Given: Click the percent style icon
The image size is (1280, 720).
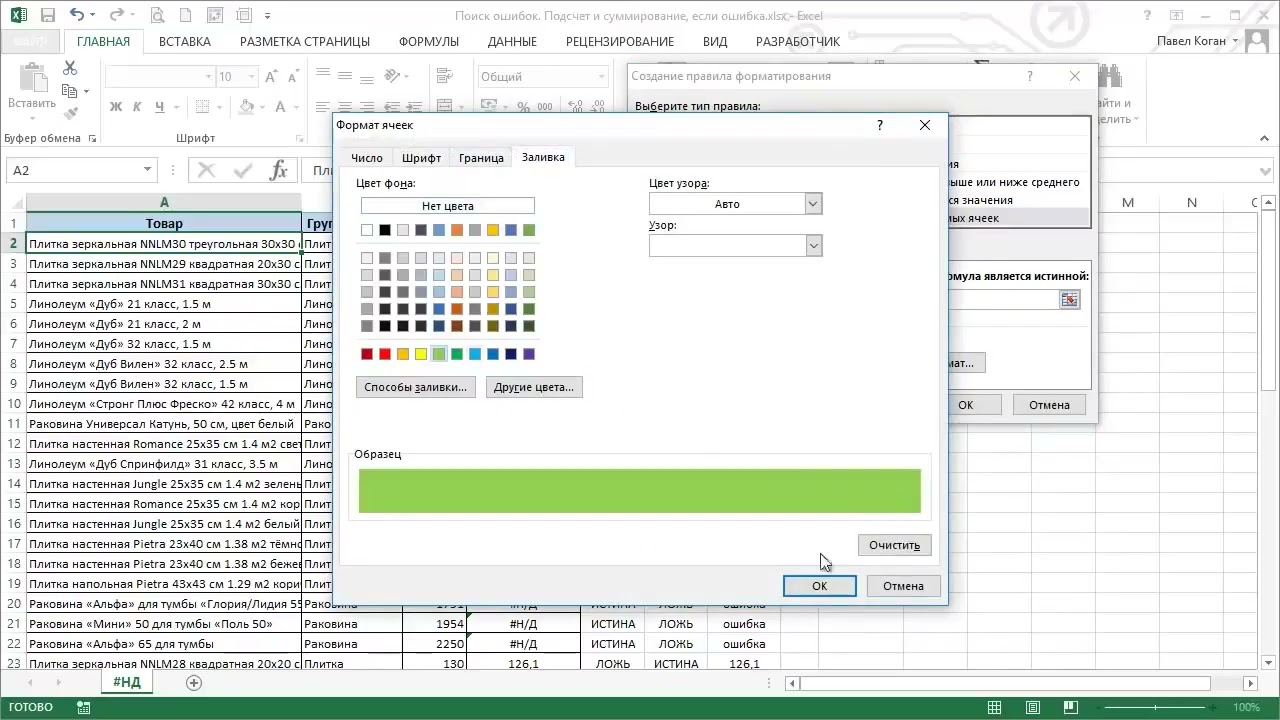Looking at the screenshot, I should click(x=524, y=107).
